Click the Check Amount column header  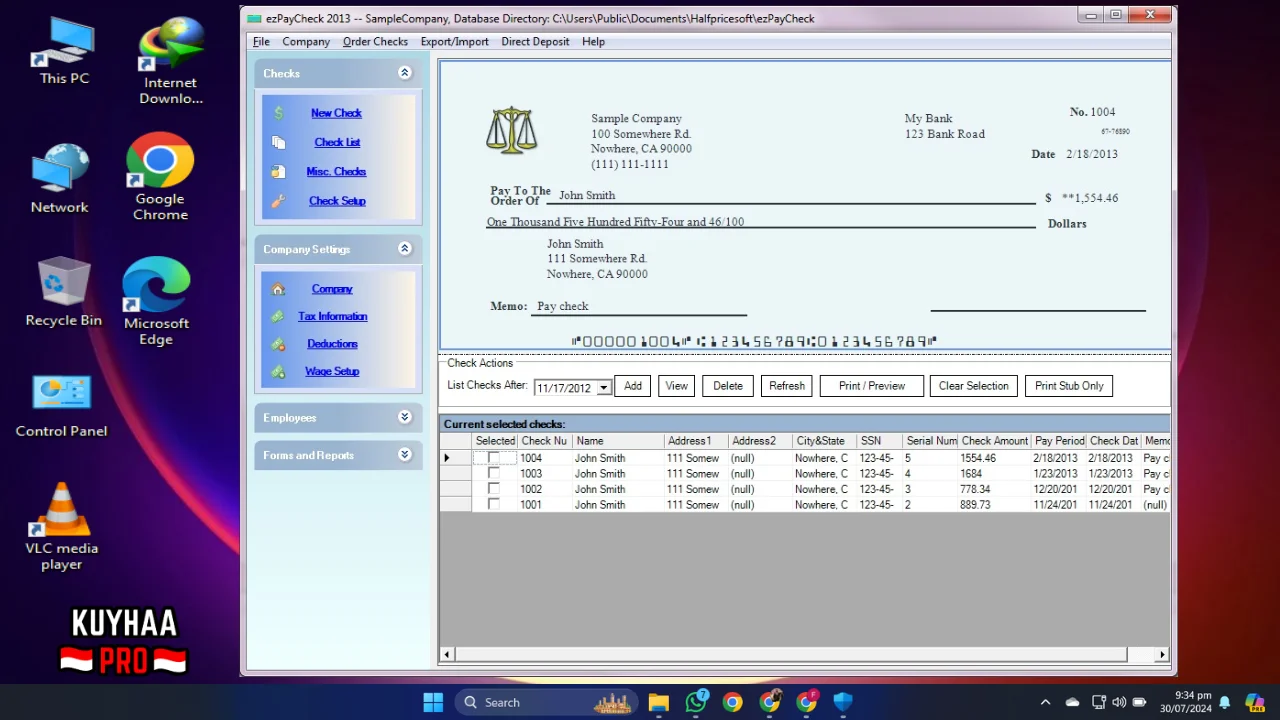(995, 441)
